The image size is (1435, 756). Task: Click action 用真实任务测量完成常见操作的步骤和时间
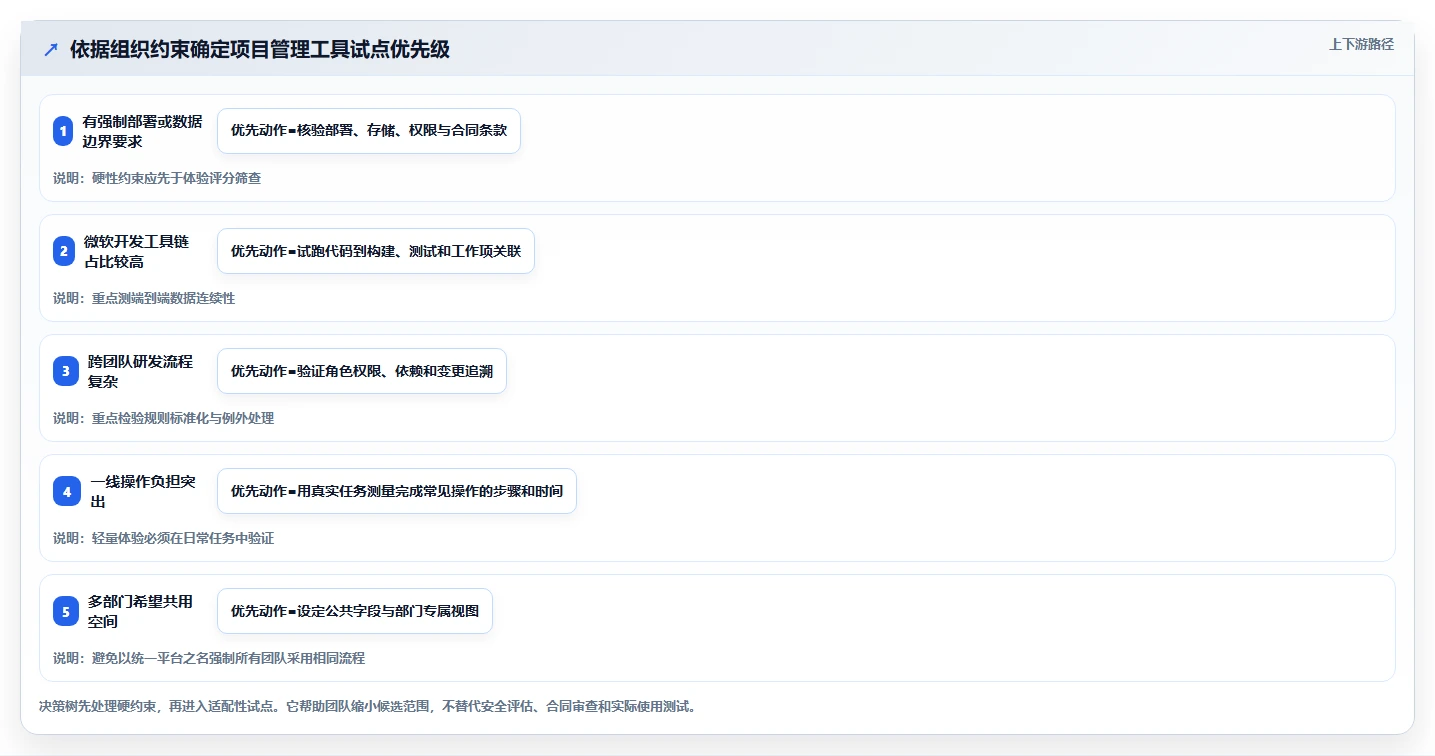[397, 491]
